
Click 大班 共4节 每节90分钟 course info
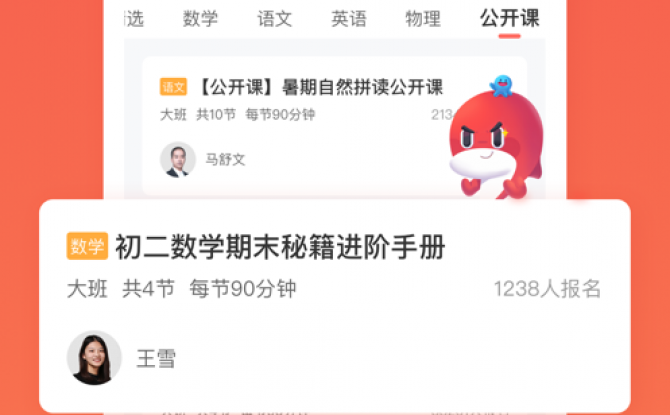pyautogui.click(x=182, y=288)
